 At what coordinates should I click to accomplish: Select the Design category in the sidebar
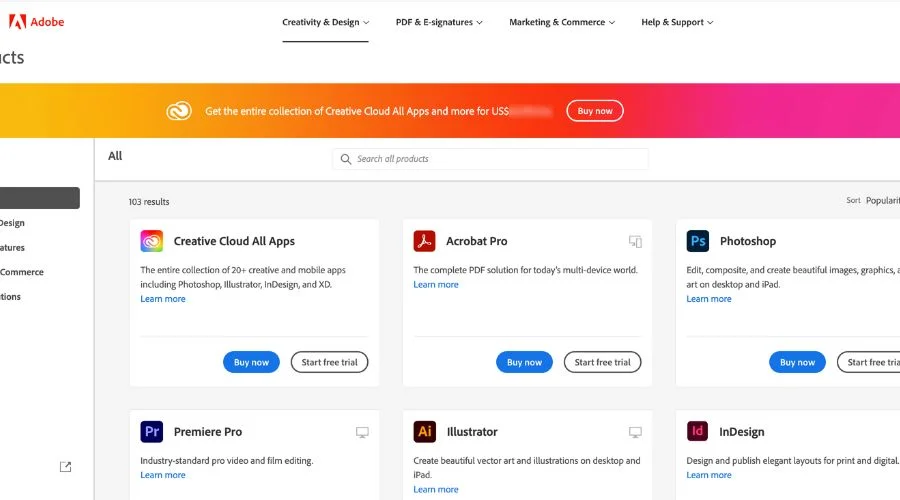(x=13, y=223)
